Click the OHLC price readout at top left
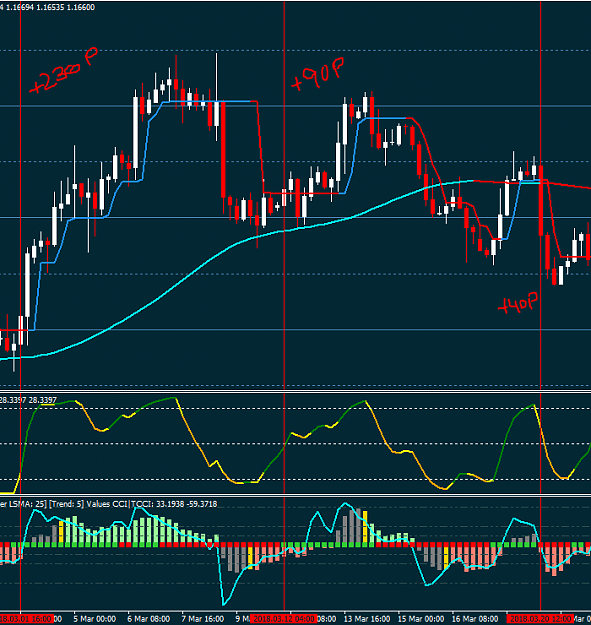The height and width of the screenshot is (625, 591). (x=48, y=7)
